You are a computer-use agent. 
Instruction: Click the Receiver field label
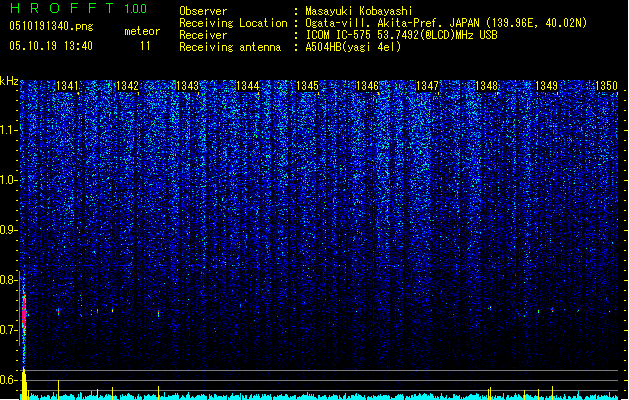click(203, 35)
